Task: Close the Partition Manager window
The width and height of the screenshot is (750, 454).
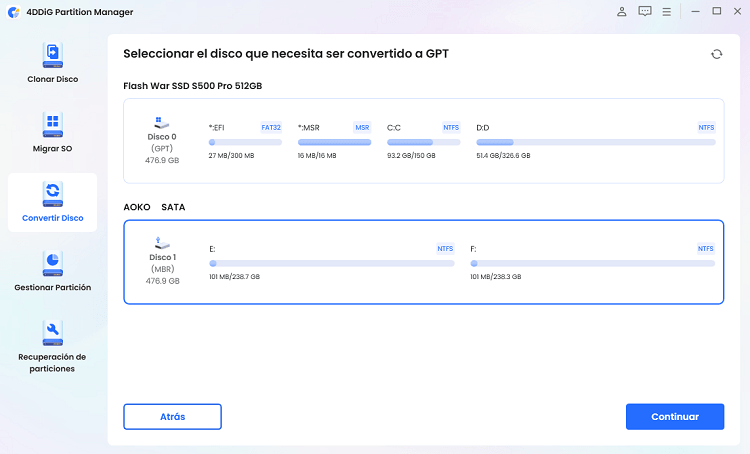Action: tap(738, 11)
